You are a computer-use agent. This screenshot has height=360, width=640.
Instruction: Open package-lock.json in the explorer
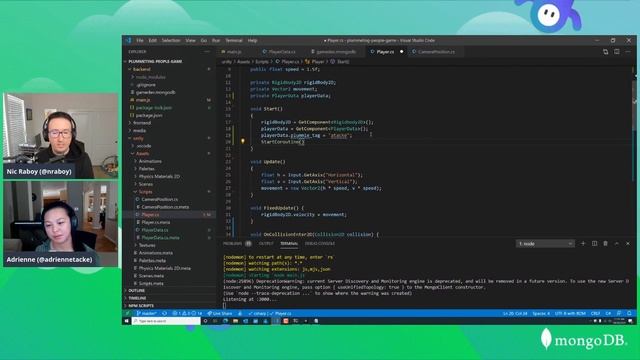click(153, 108)
